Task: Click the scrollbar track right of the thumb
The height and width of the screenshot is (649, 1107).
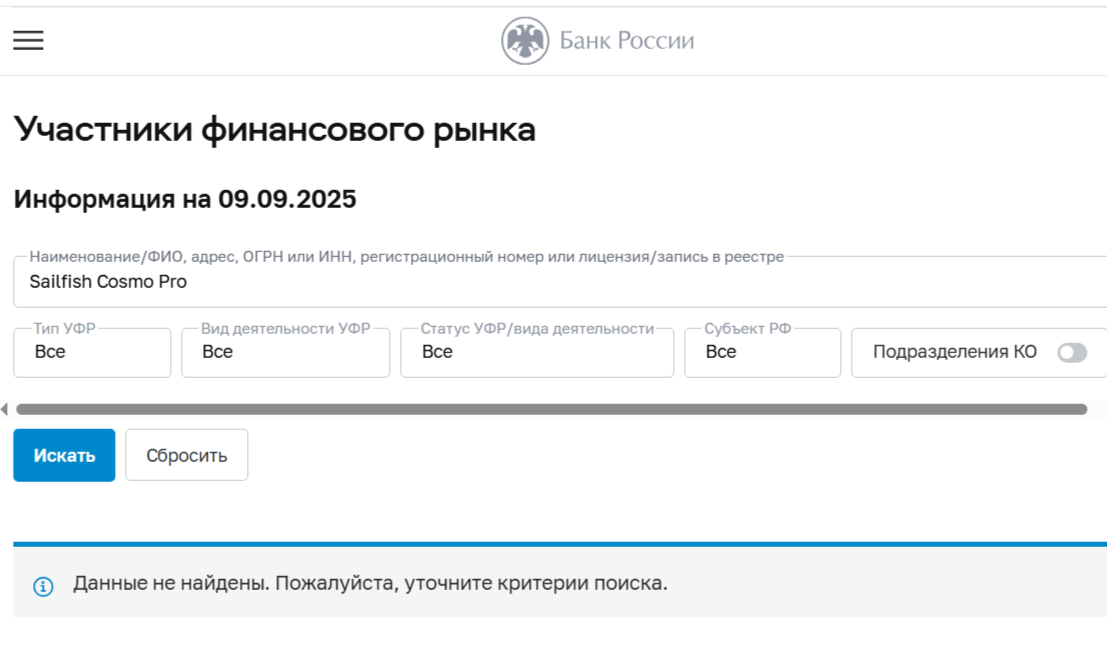Action: (1096, 409)
